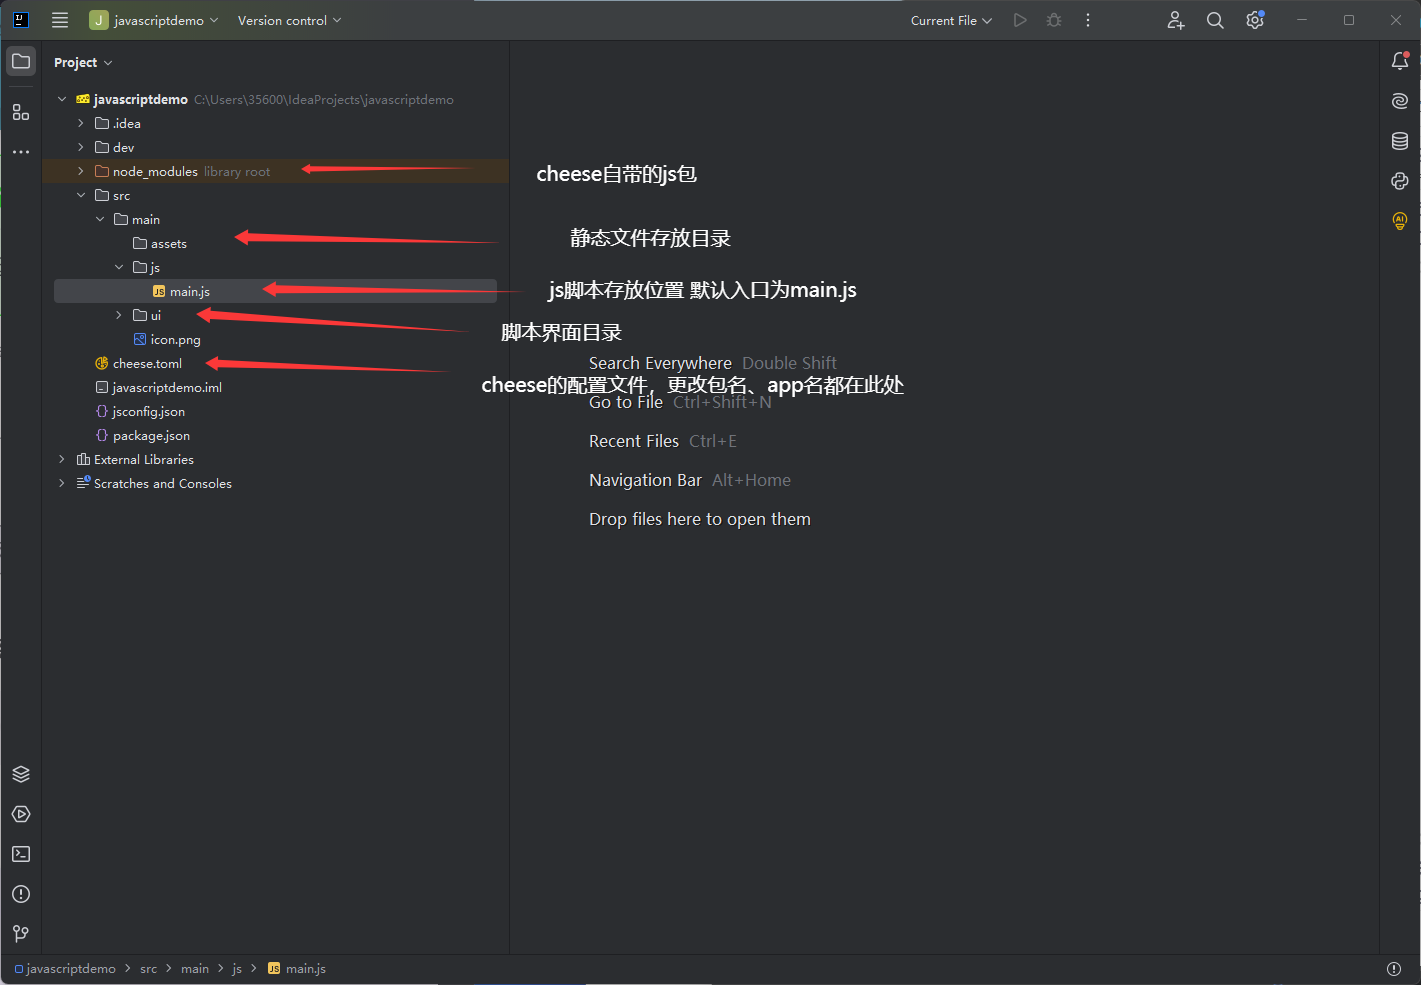The width and height of the screenshot is (1421, 985).
Task: Open the Project view dropdown
Action: click(83, 62)
